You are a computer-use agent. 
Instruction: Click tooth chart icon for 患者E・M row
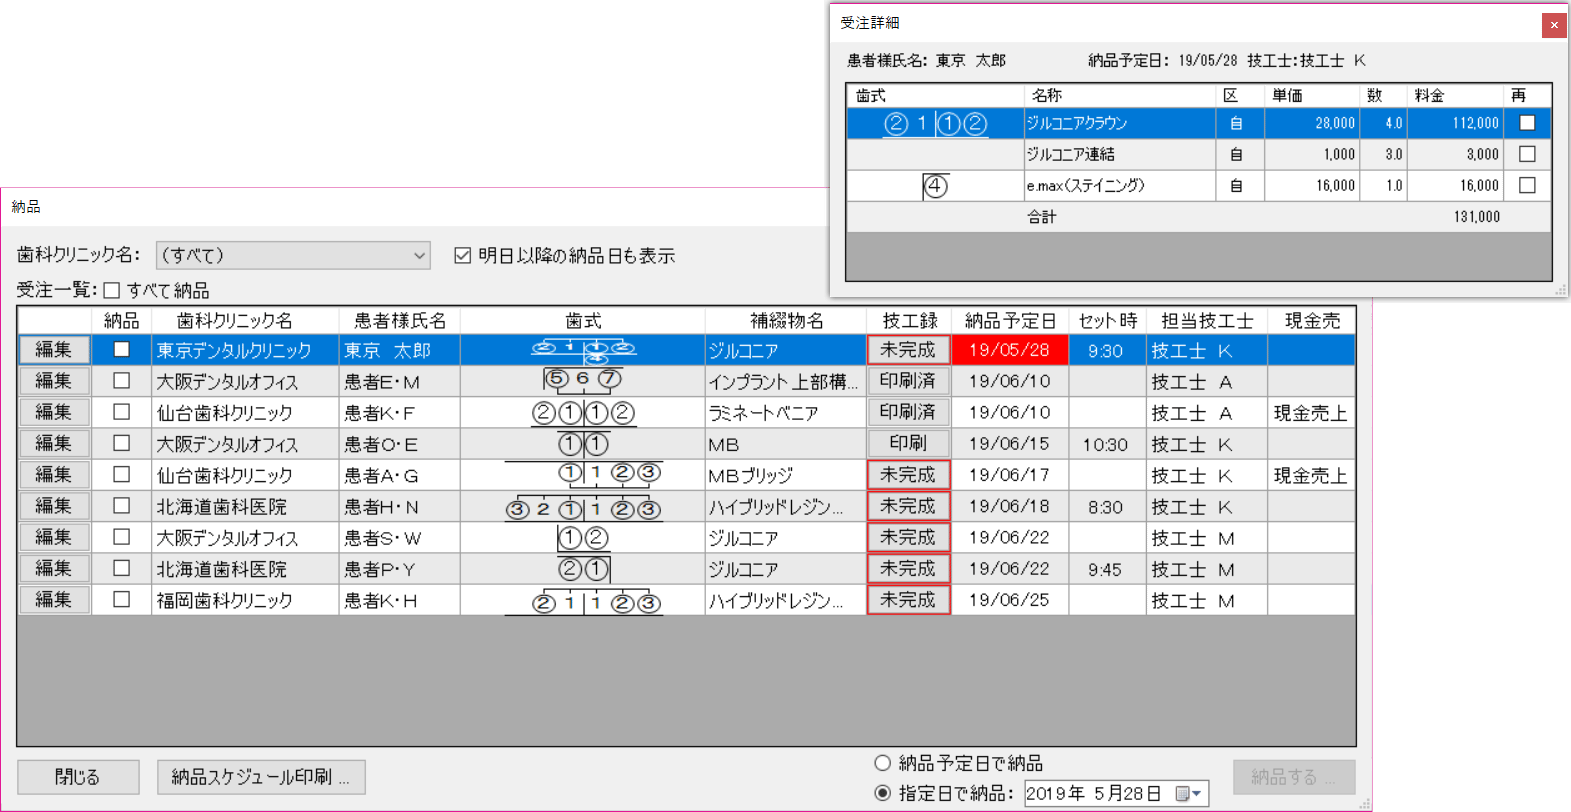tap(582, 380)
